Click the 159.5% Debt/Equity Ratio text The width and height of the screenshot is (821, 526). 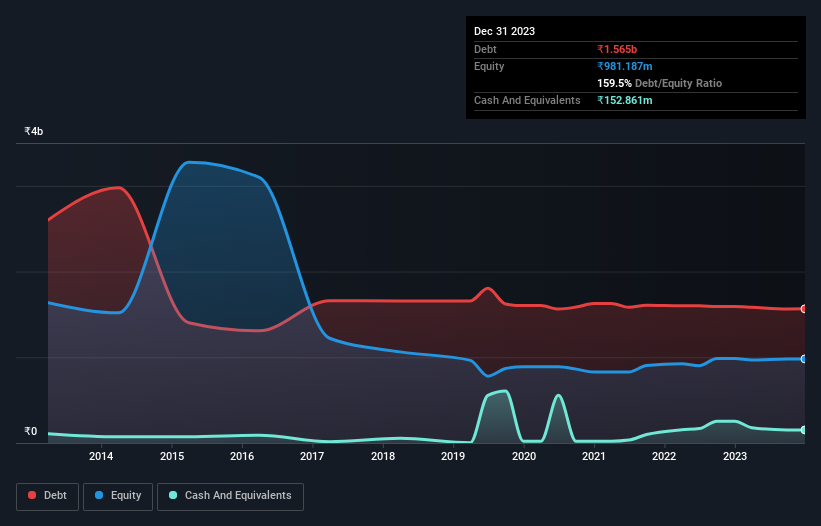coord(659,83)
